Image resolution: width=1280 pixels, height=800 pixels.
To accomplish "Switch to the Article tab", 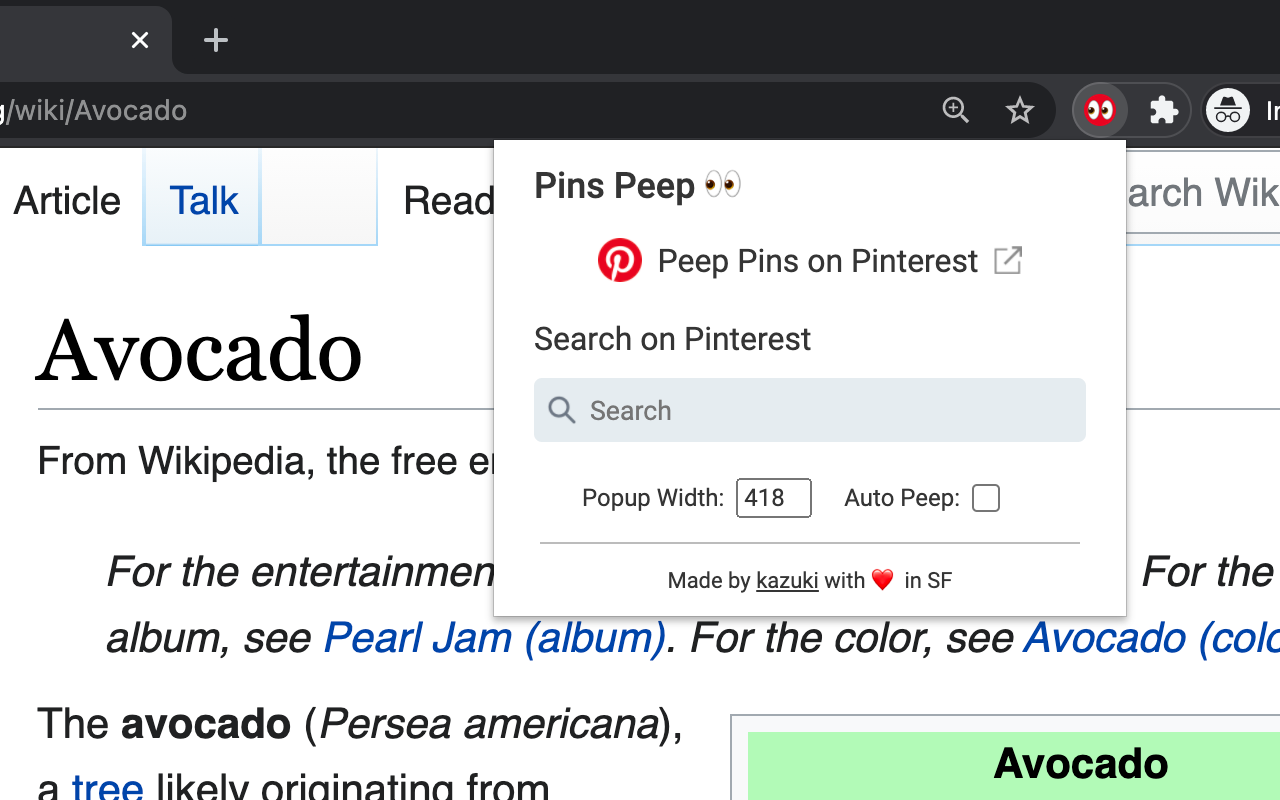I will 66,200.
